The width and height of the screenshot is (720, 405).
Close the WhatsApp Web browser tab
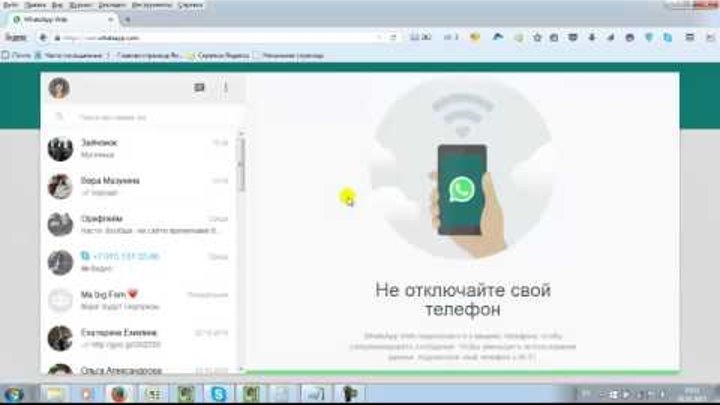tap(111, 19)
